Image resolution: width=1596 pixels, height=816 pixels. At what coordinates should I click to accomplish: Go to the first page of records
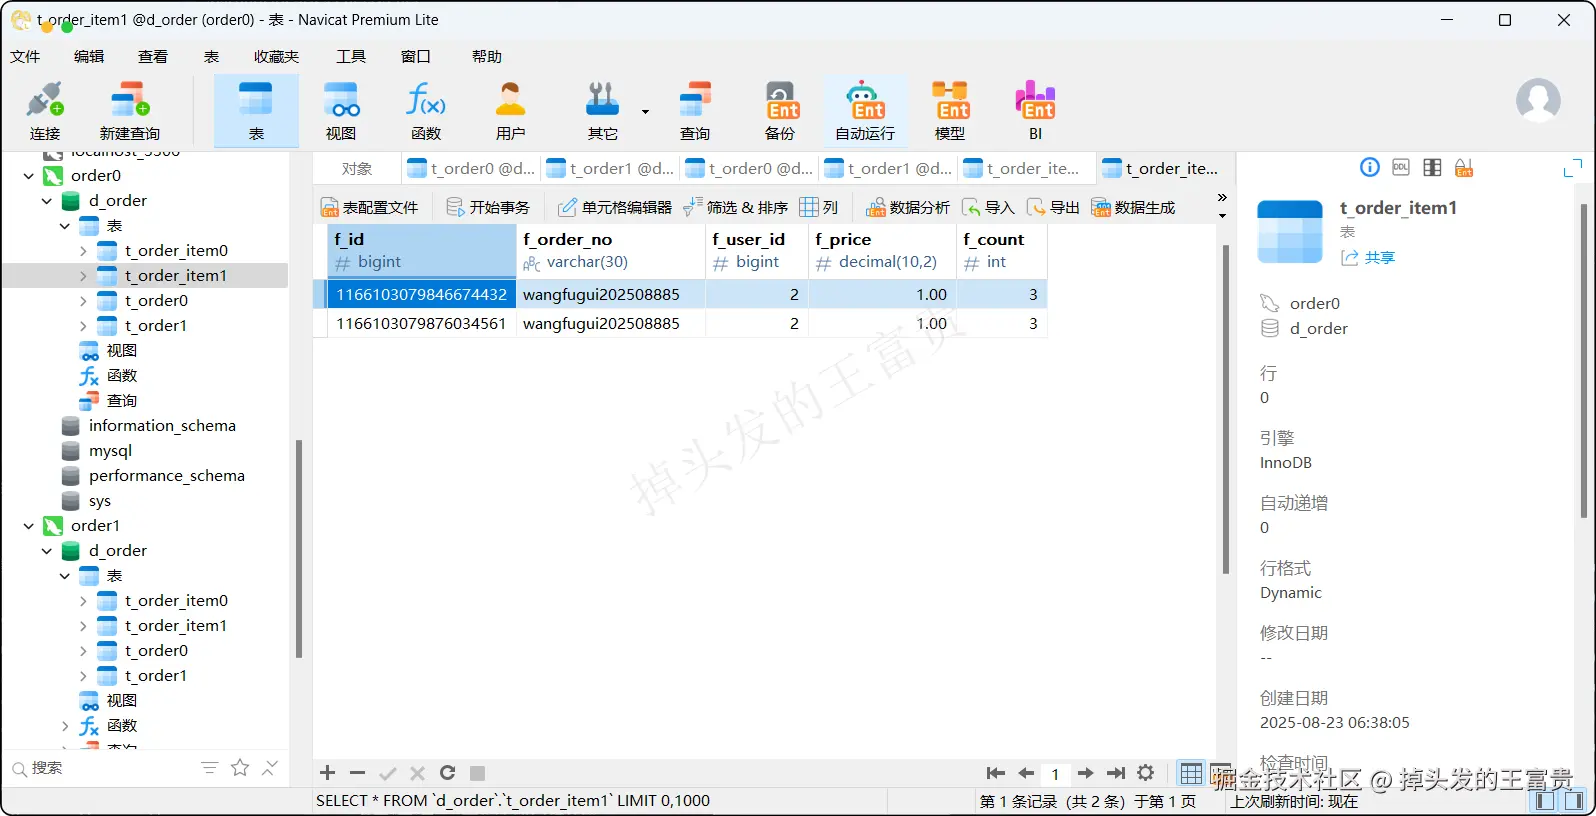(x=995, y=773)
